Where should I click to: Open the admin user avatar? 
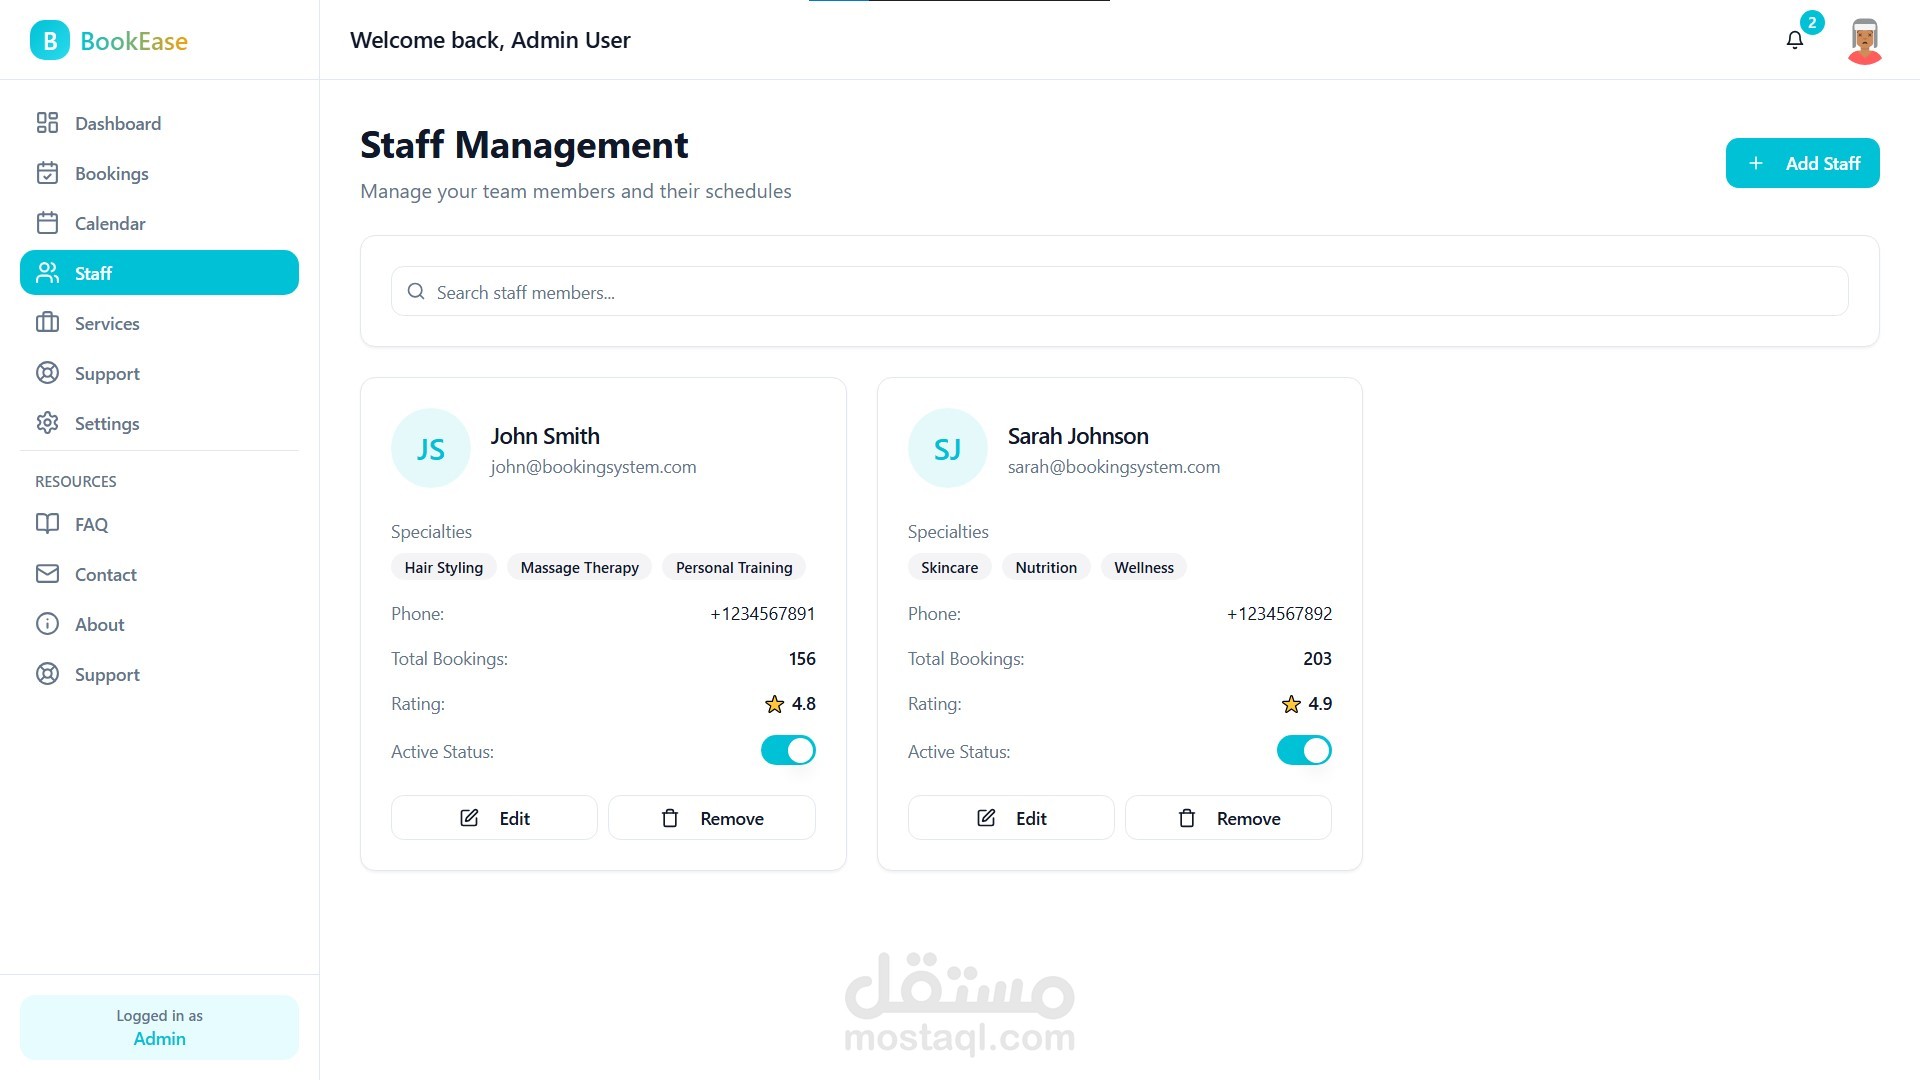1864,41
